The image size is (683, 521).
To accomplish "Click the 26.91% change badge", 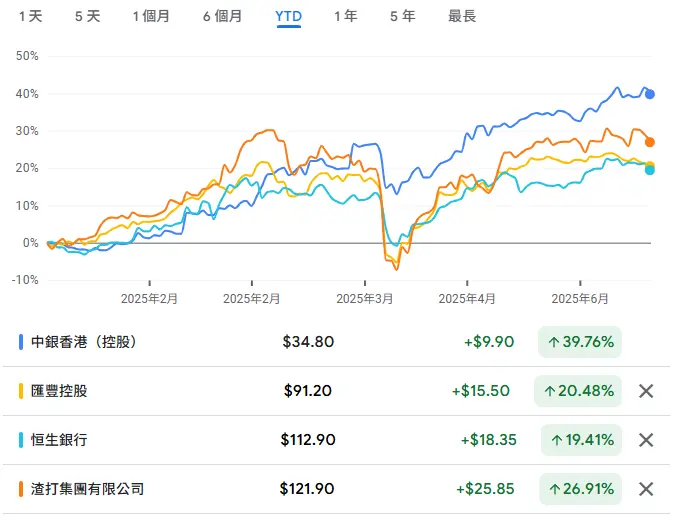I will pos(581,489).
